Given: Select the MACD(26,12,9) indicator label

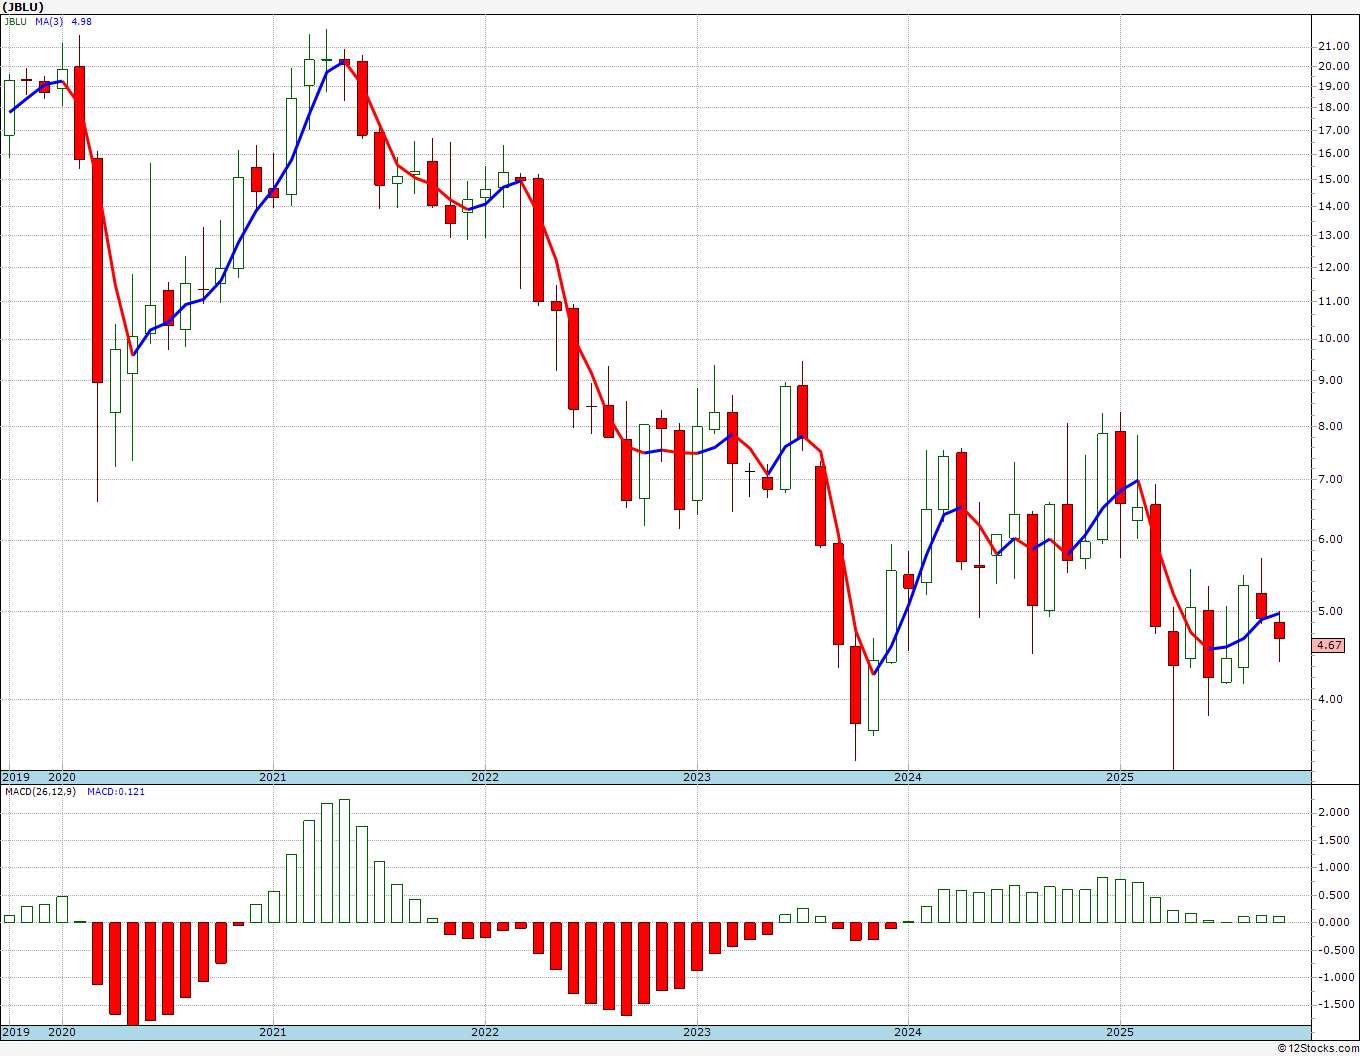Looking at the screenshot, I should [40, 792].
